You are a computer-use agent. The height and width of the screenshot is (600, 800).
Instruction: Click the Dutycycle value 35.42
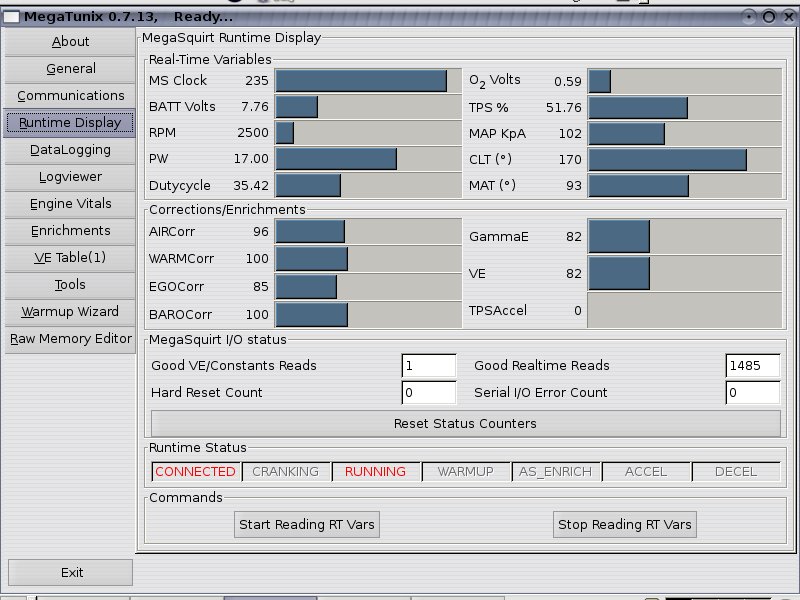tap(251, 185)
